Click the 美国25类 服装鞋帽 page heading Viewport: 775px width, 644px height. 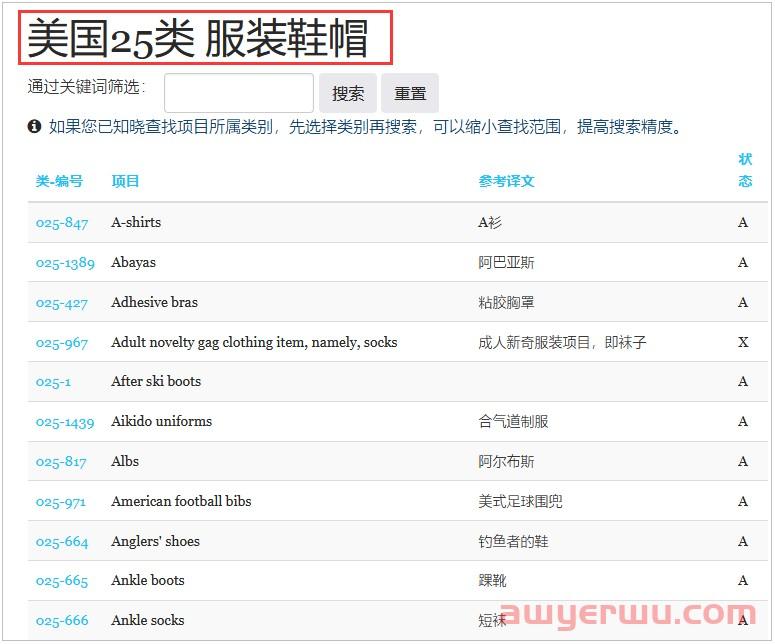click(198, 38)
